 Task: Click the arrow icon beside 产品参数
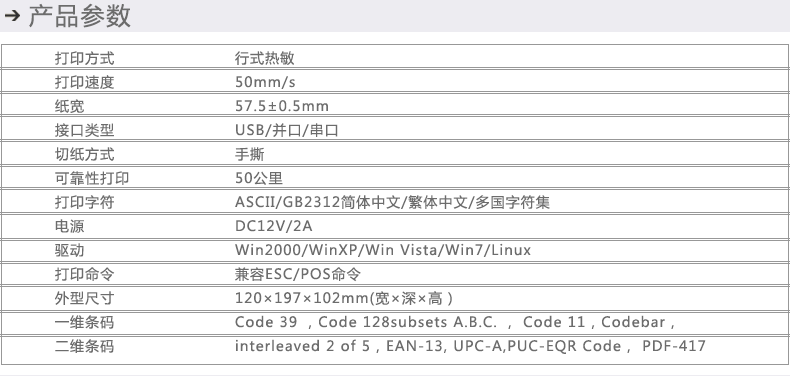(12, 15)
